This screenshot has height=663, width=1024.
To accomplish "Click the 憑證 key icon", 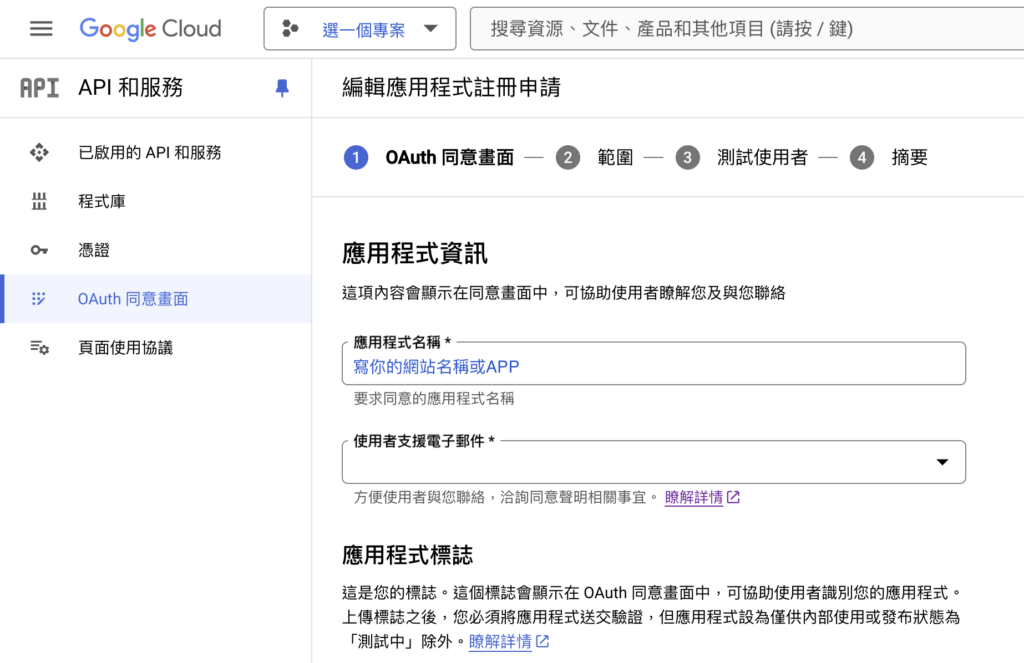I will 39,251.
